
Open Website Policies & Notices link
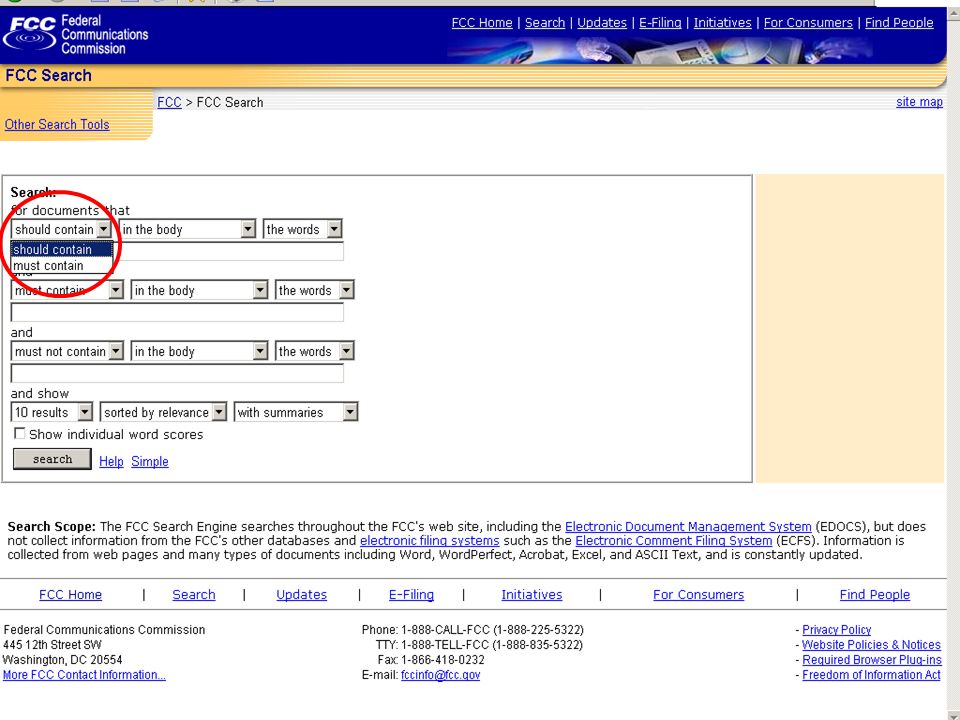click(x=871, y=645)
